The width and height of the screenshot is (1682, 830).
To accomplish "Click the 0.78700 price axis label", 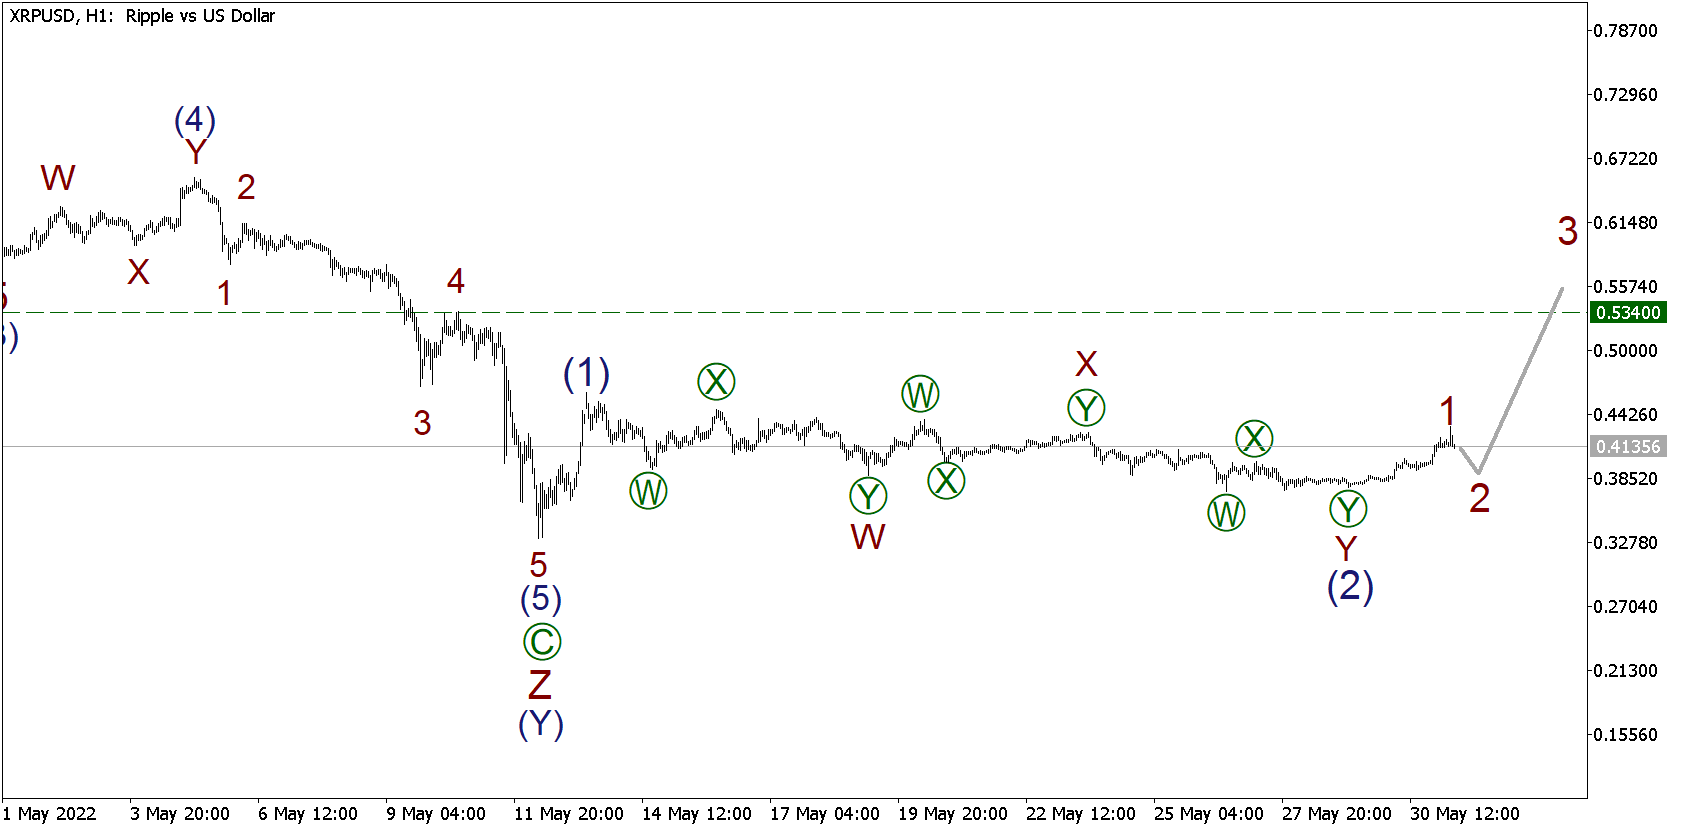I will pos(1625,31).
